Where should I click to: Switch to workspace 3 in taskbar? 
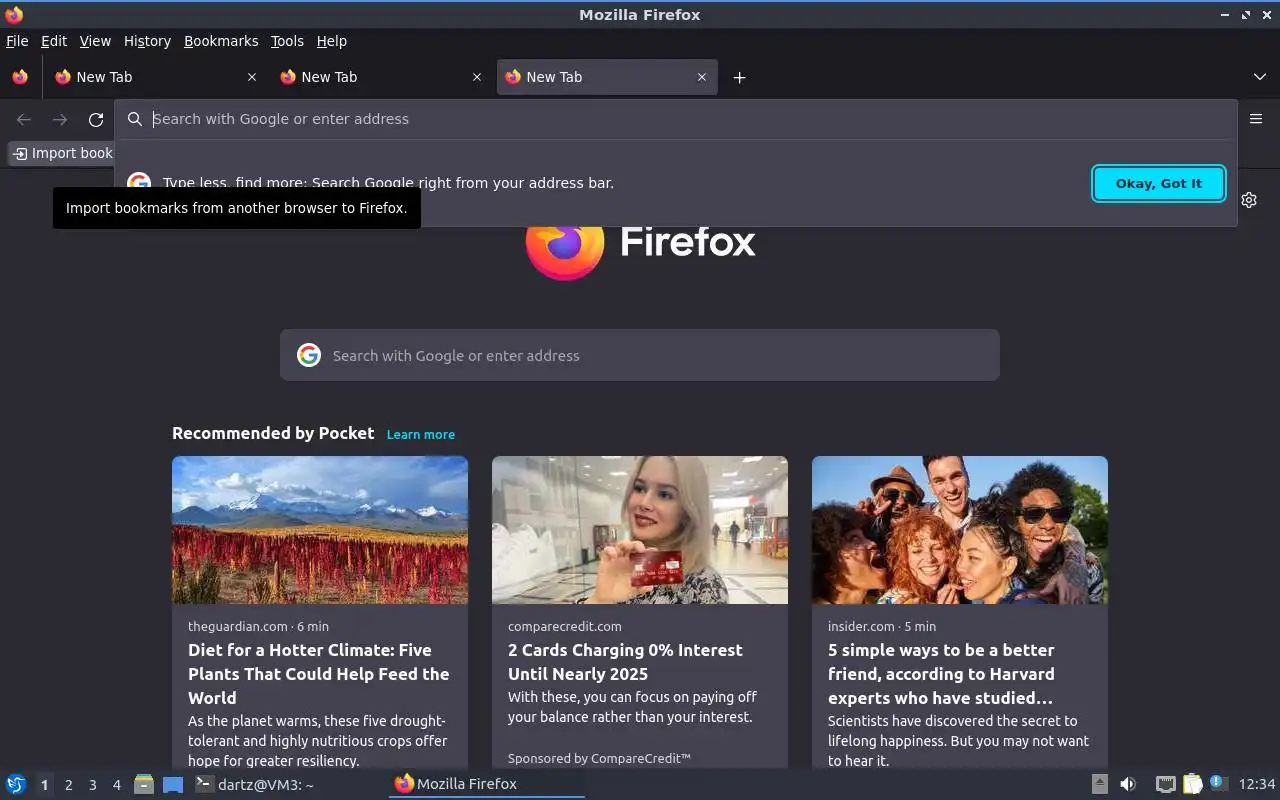pos(92,785)
